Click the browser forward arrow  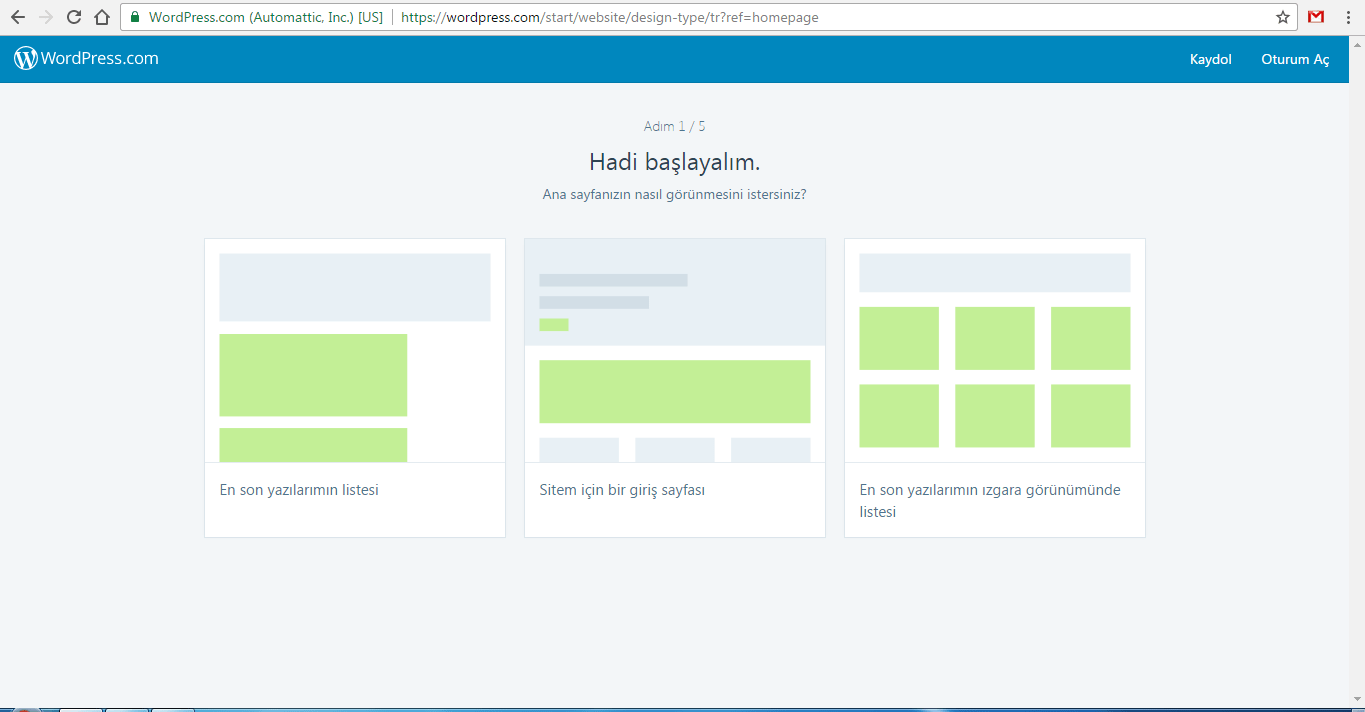click(x=46, y=17)
